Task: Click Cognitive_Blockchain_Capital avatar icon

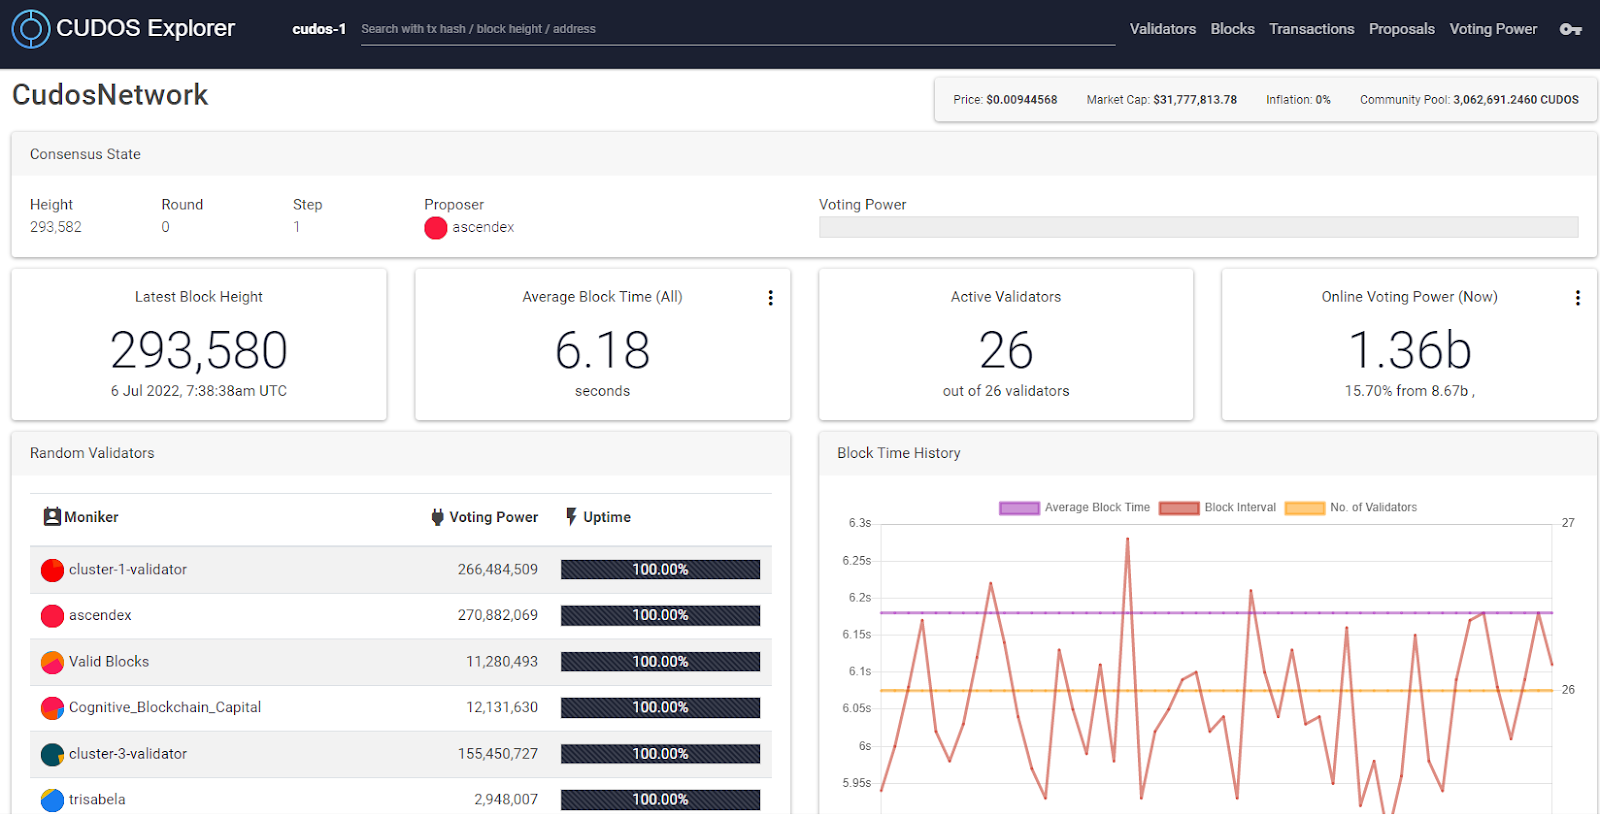Action: point(52,708)
